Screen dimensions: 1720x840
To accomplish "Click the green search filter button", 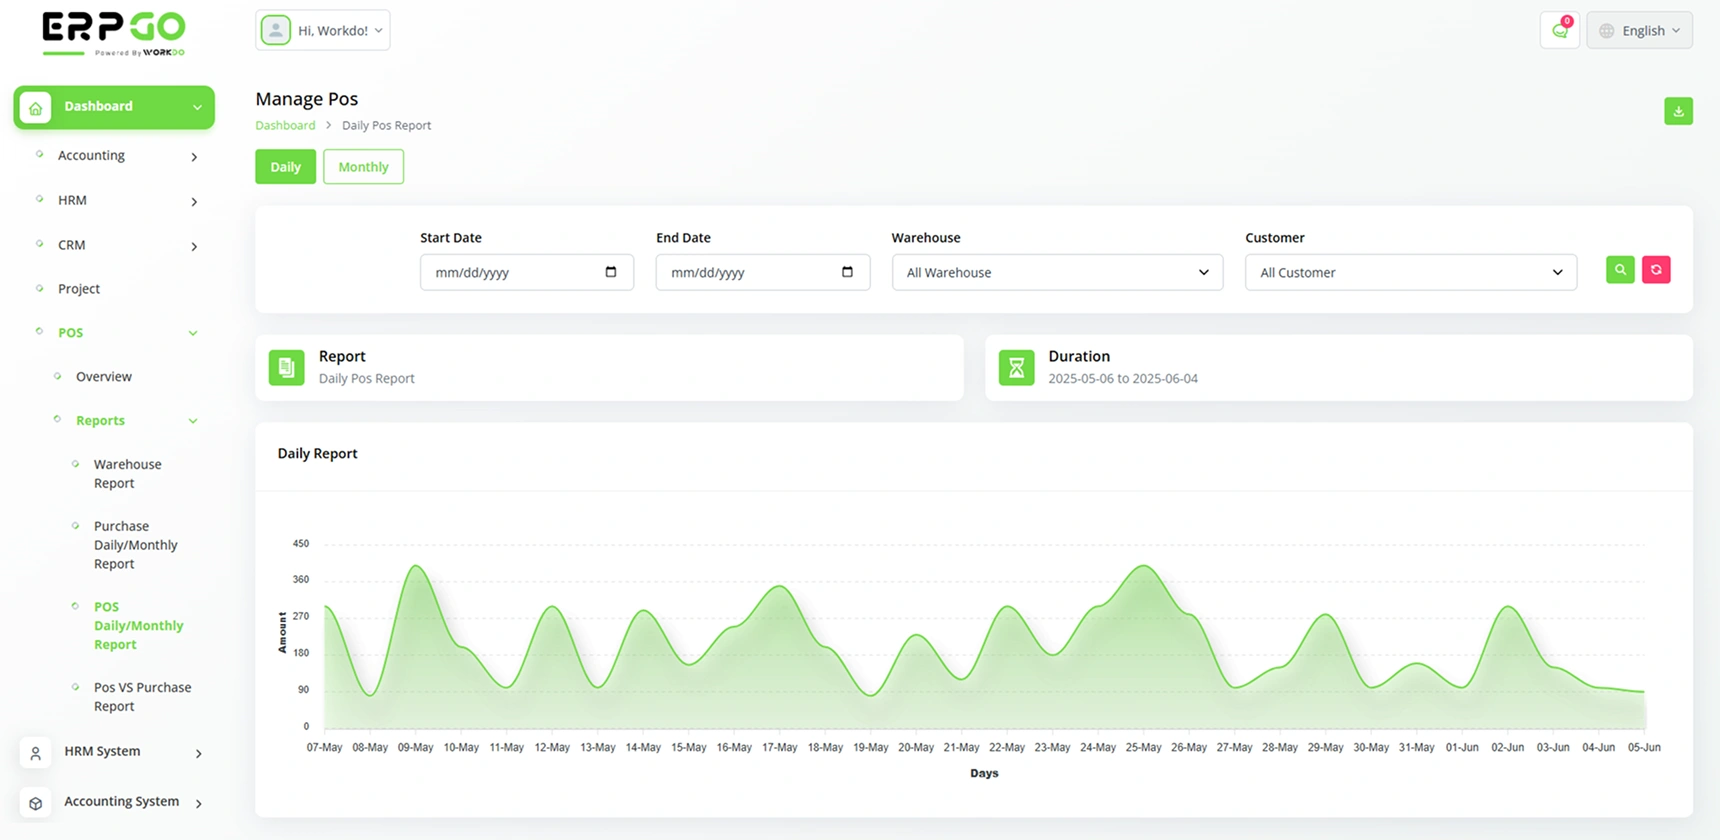I will pyautogui.click(x=1620, y=270).
